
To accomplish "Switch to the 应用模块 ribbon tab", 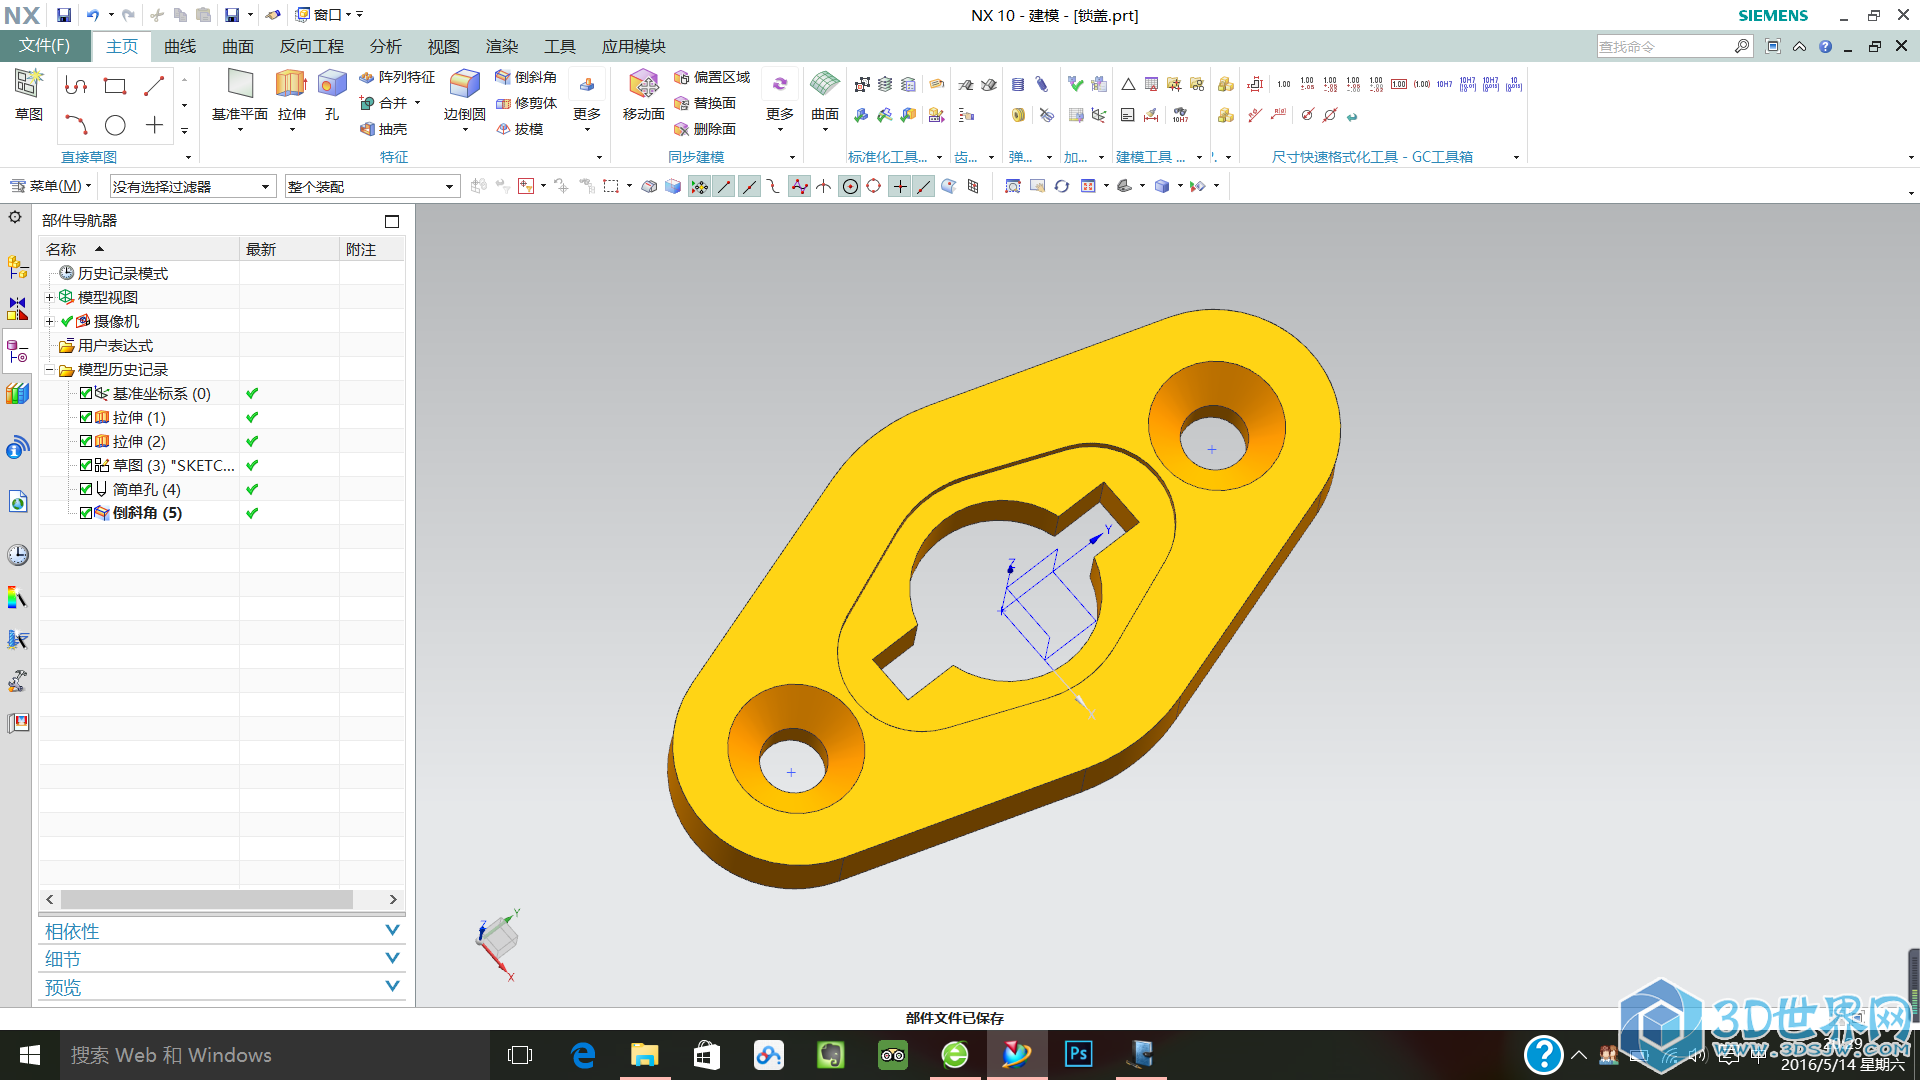I will (x=633, y=46).
